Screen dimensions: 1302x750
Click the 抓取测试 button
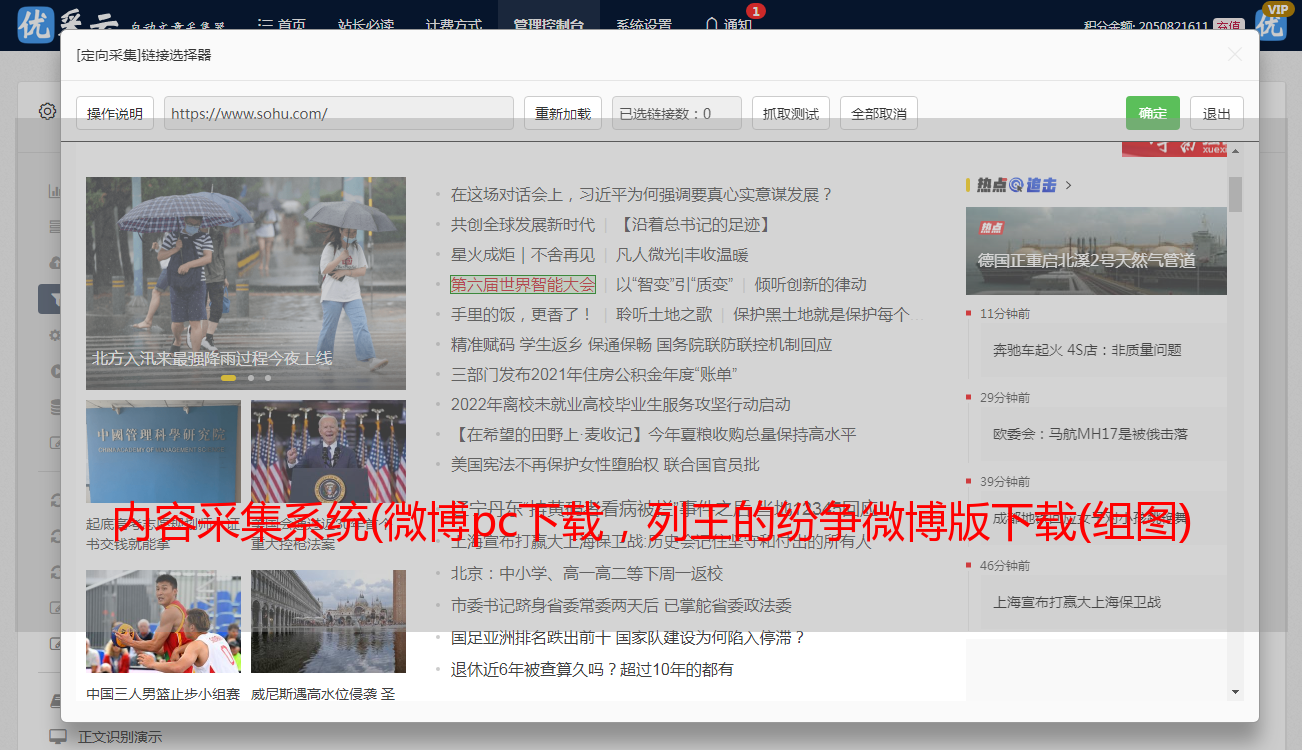[x=791, y=113]
